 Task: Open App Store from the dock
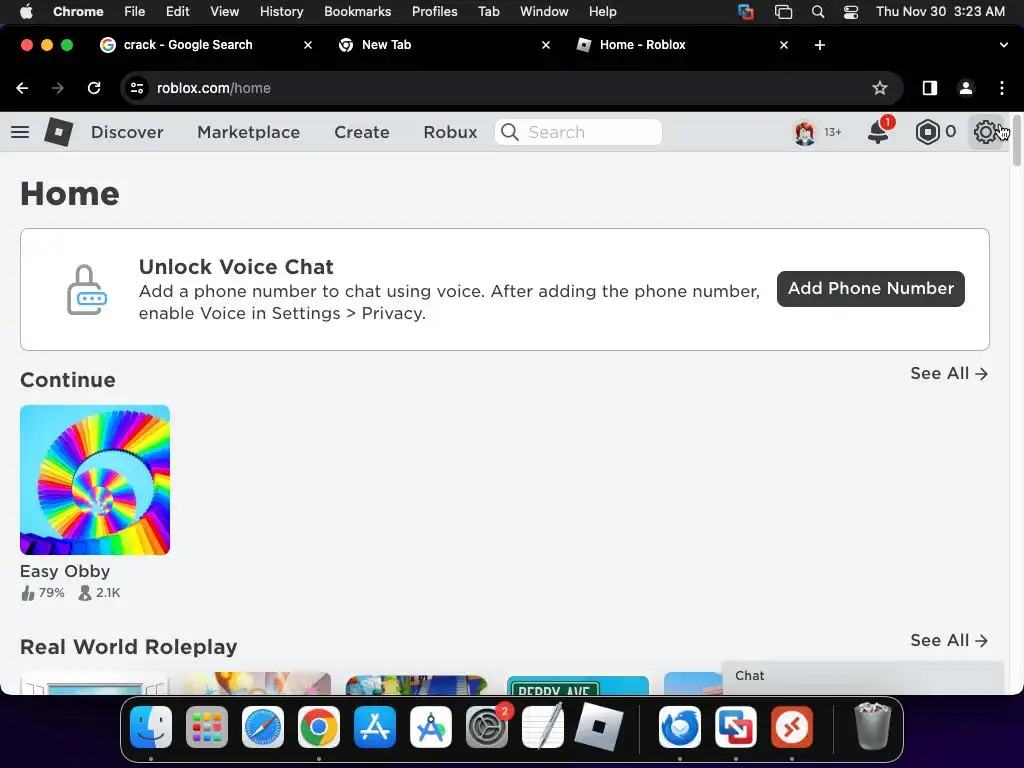(374, 727)
